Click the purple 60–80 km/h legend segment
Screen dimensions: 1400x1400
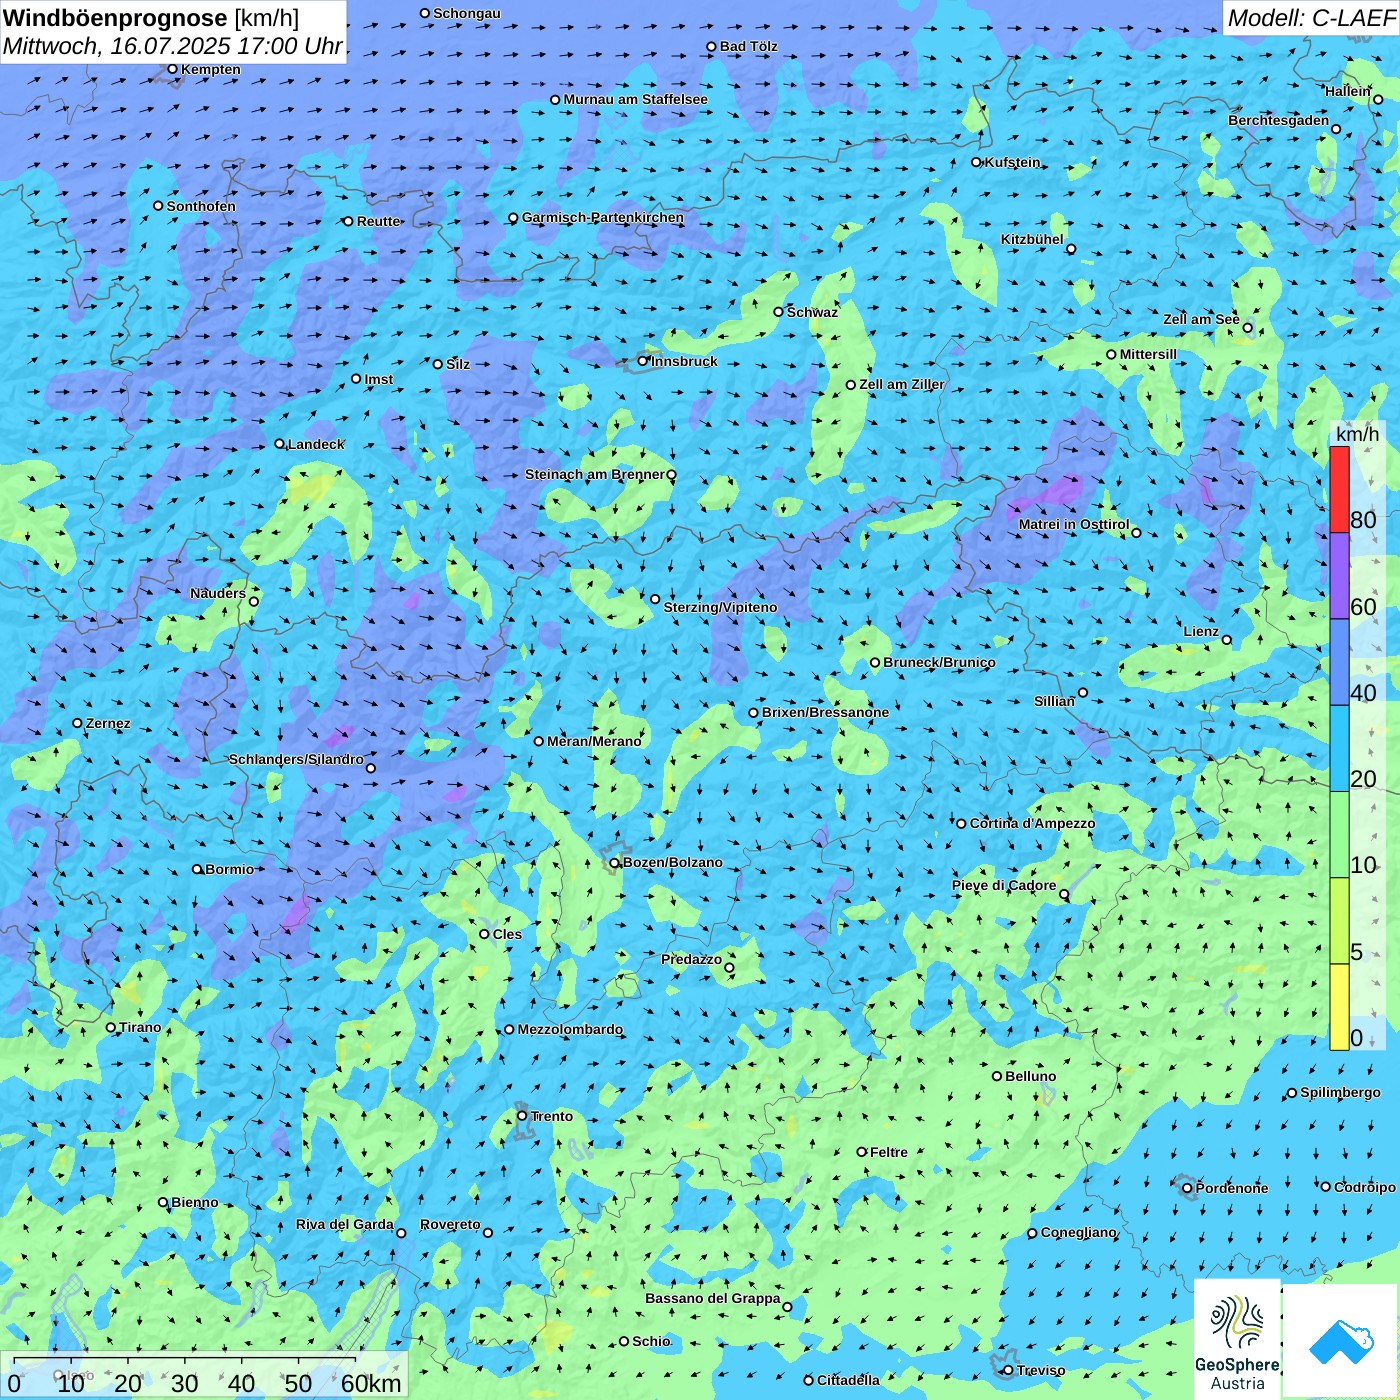click(x=1339, y=576)
